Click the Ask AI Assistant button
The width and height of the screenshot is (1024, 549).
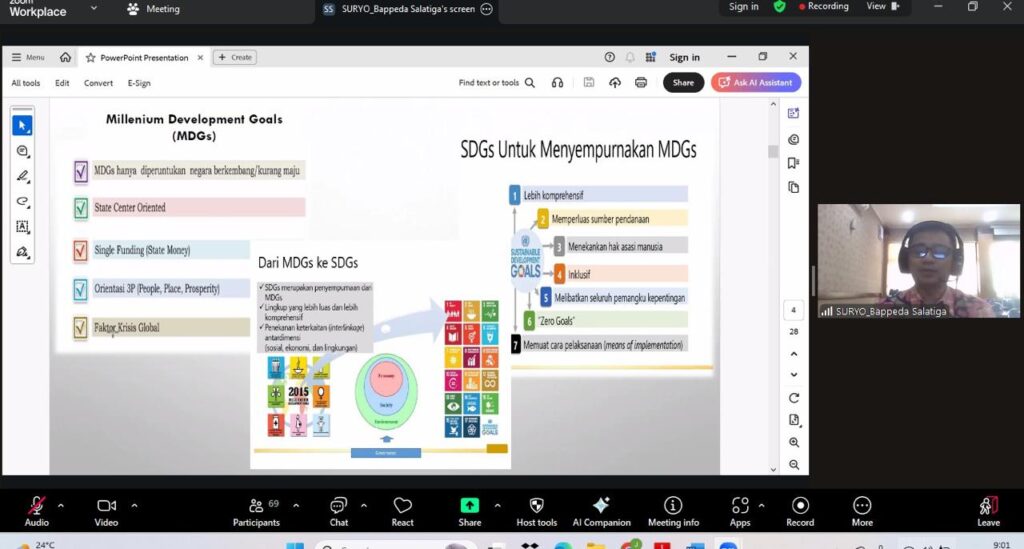coord(756,83)
